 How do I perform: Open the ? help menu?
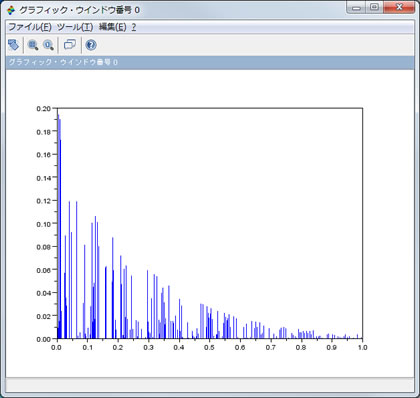[x=134, y=27]
